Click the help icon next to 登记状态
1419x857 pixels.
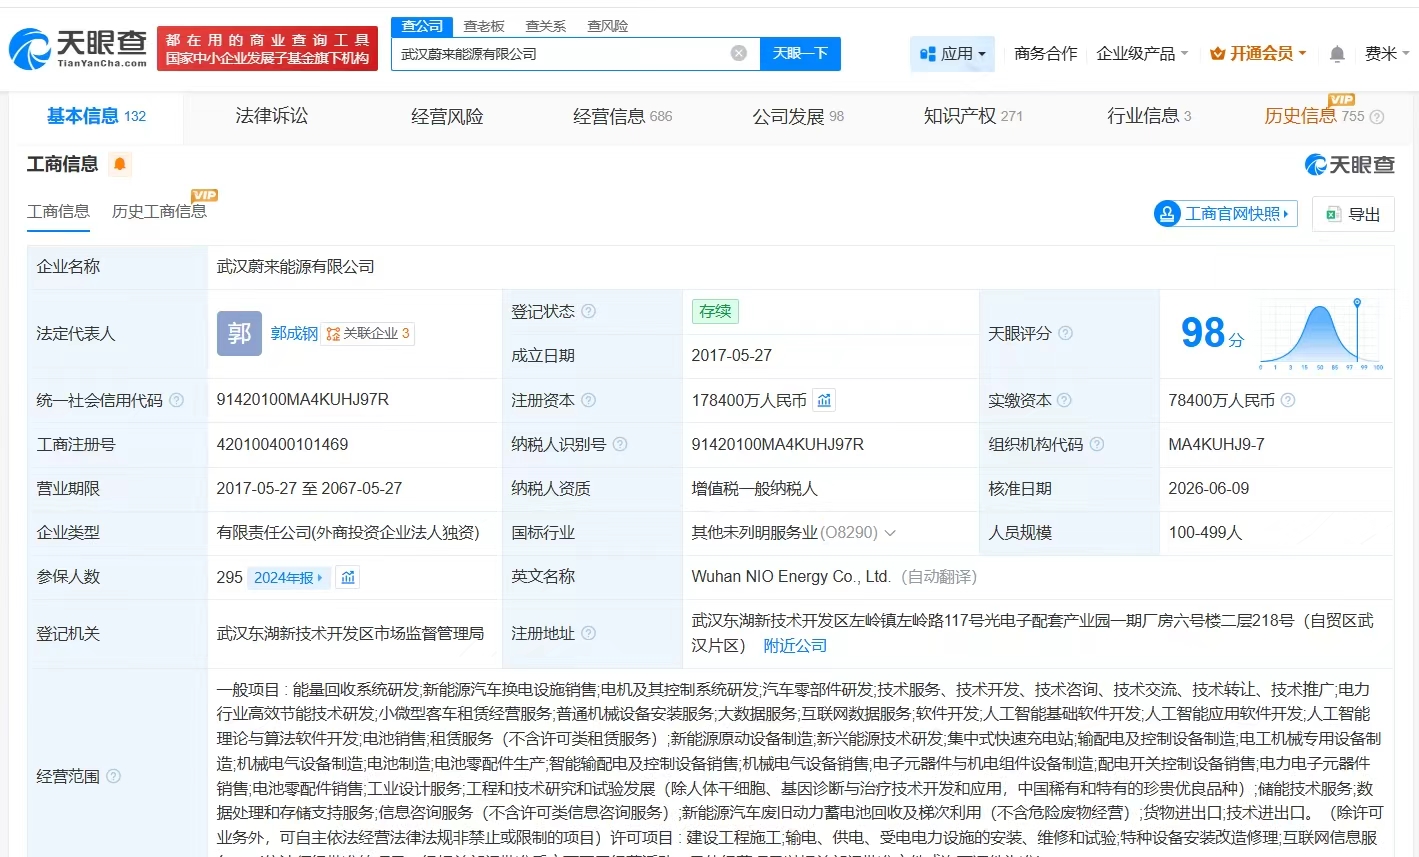(589, 311)
